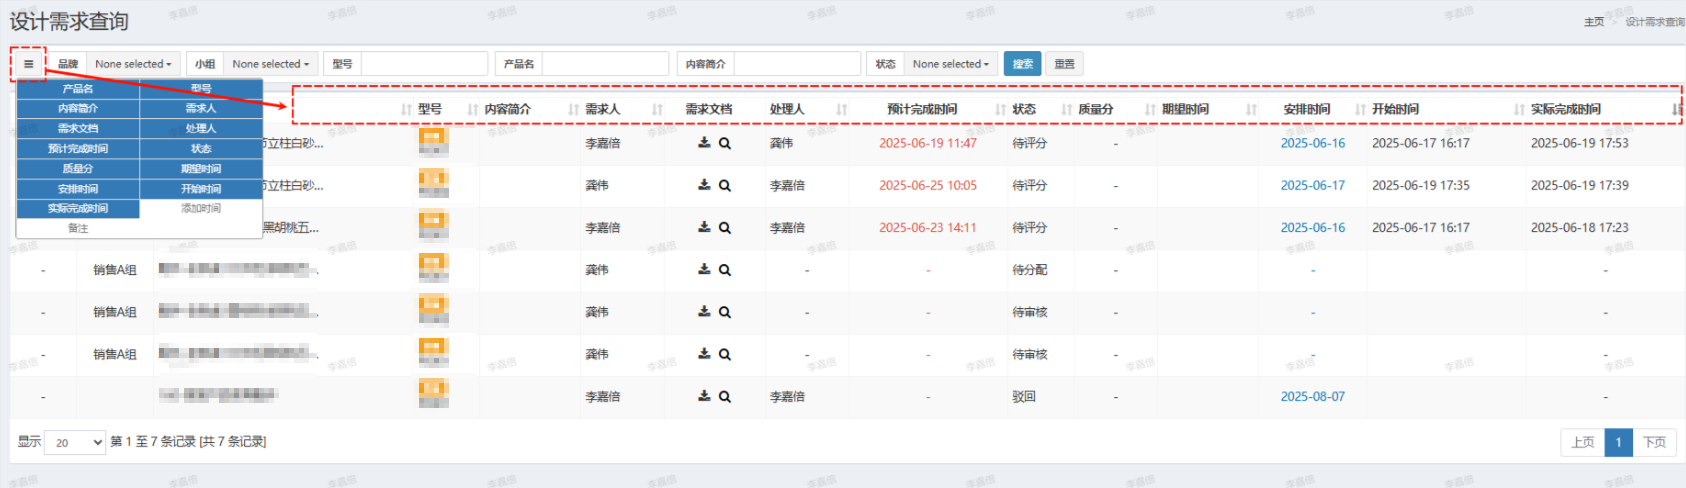Click the blue 搜索 button
The height and width of the screenshot is (488, 1686).
coord(1022,64)
